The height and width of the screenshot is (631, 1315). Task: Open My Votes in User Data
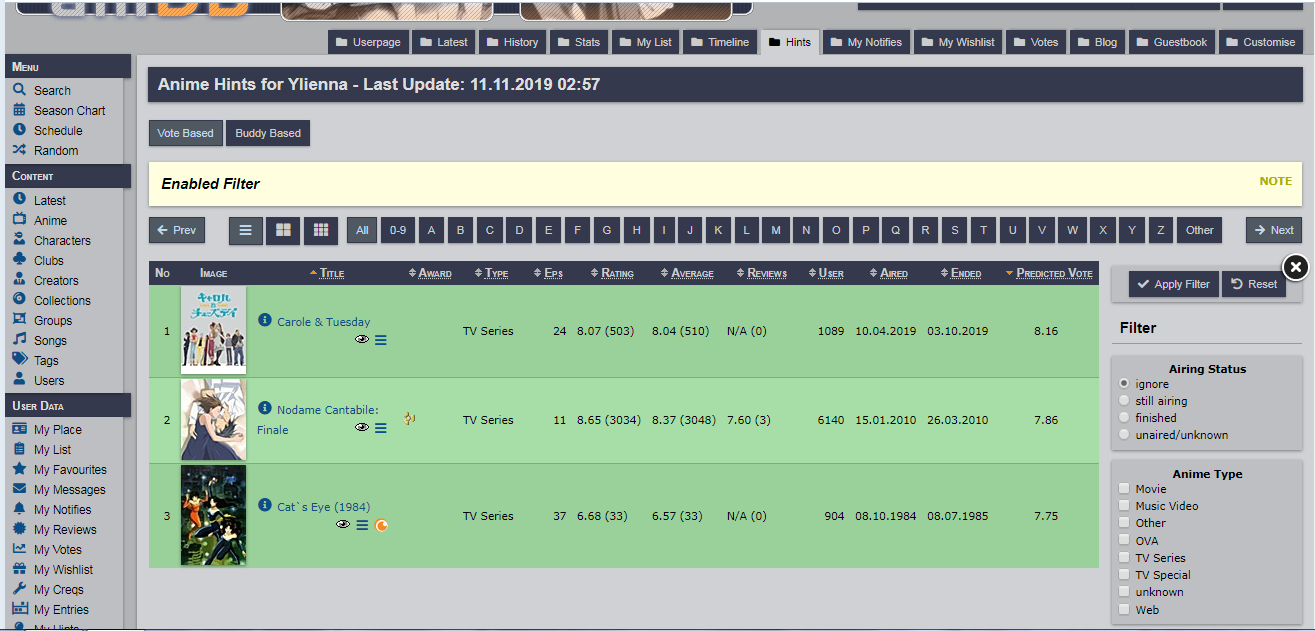coord(58,549)
